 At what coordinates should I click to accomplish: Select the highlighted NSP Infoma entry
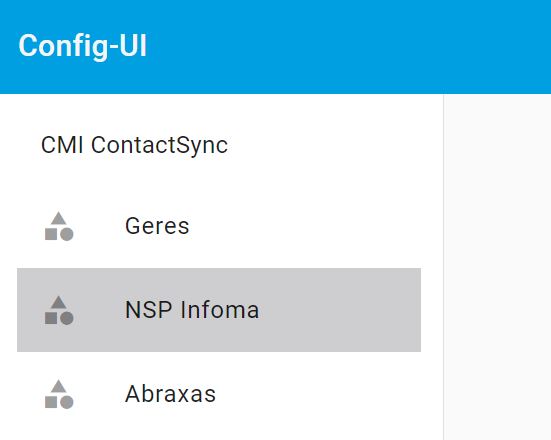[219, 310]
